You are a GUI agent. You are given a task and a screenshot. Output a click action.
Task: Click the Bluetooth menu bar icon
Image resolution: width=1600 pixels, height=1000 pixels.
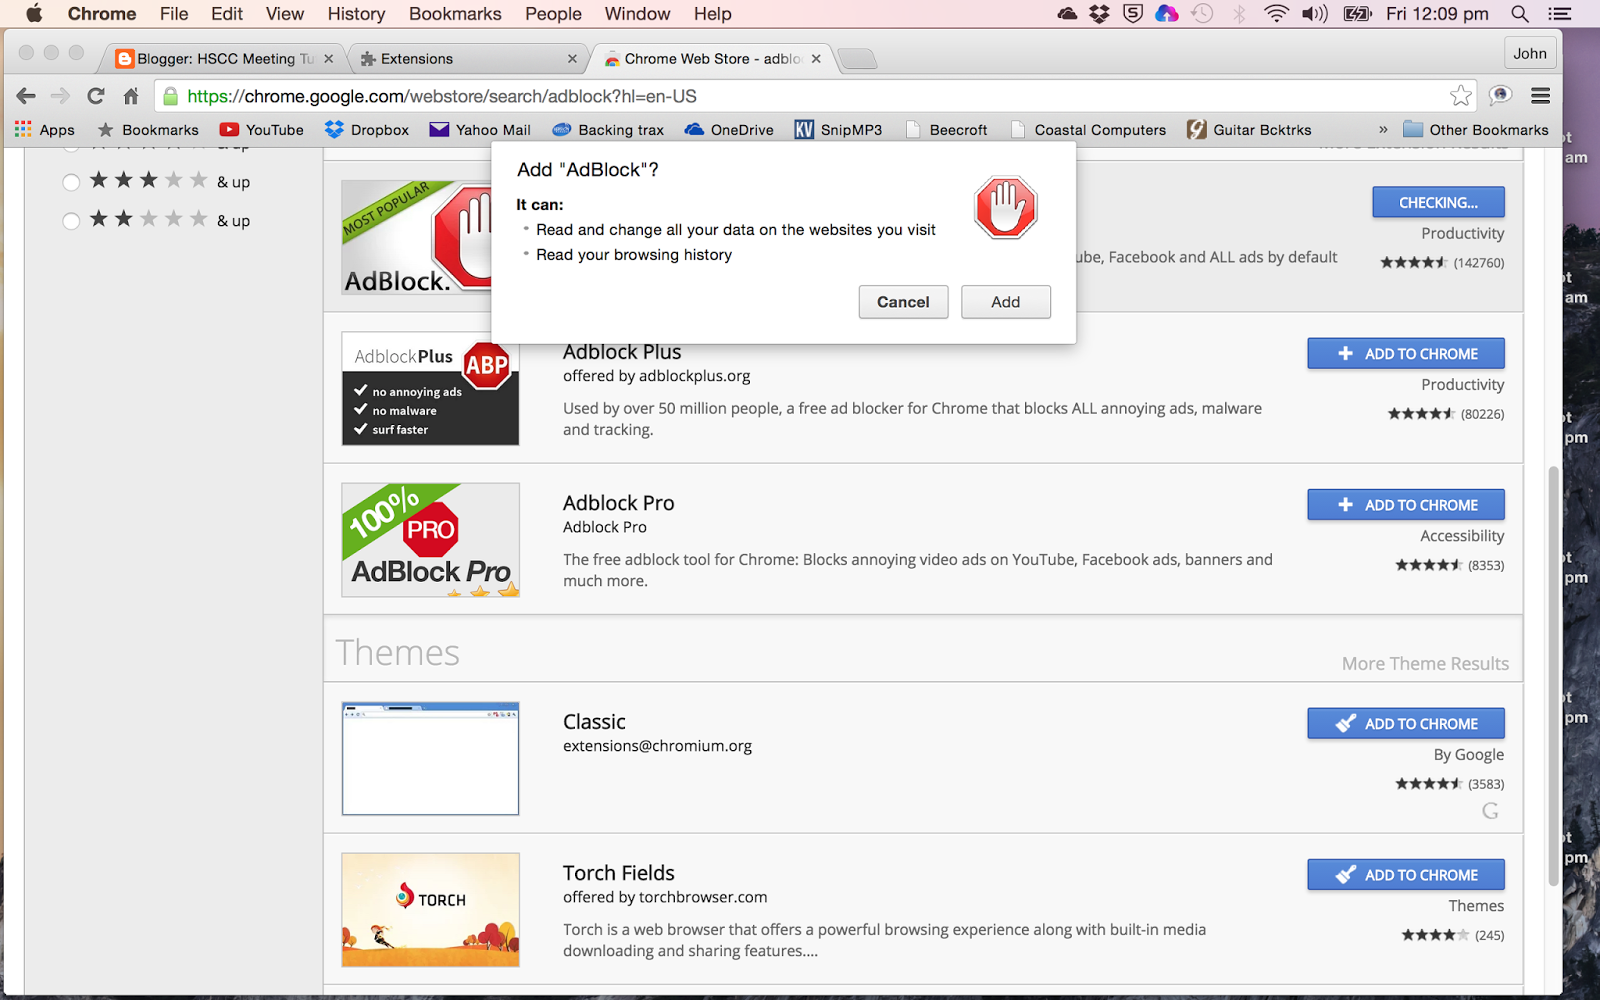click(x=1240, y=14)
